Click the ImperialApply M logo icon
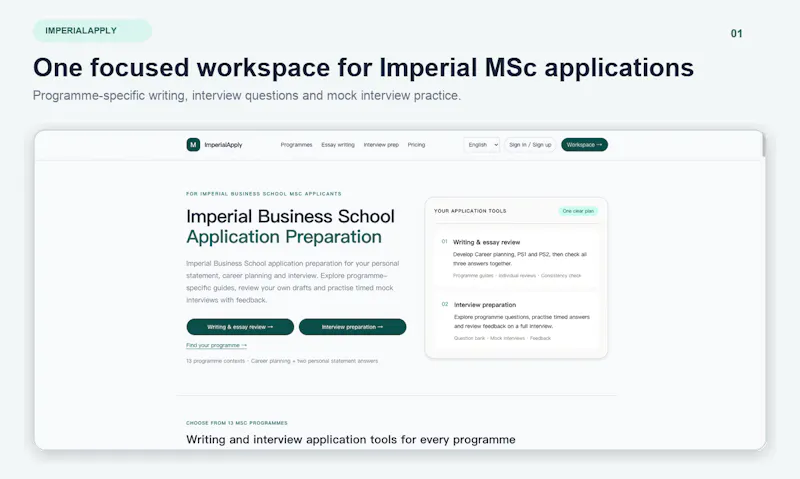The width and height of the screenshot is (800, 479). [x=193, y=145]
